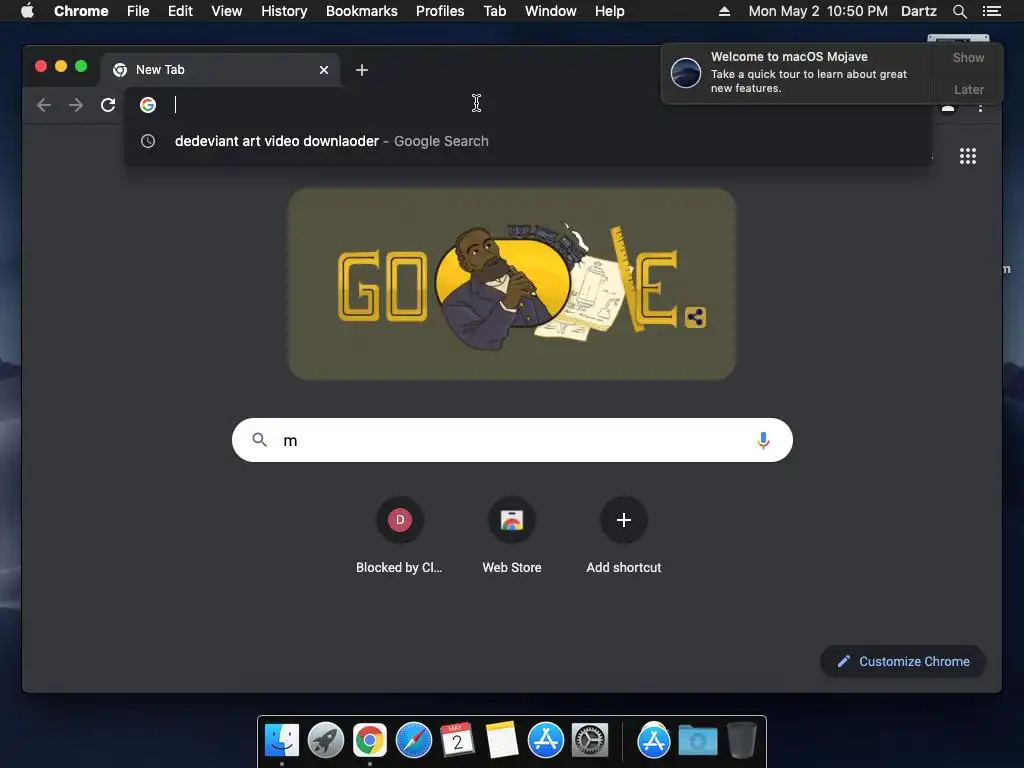
Task: Open Spotlight search in menu bar
Action: [x=959, y=11]
